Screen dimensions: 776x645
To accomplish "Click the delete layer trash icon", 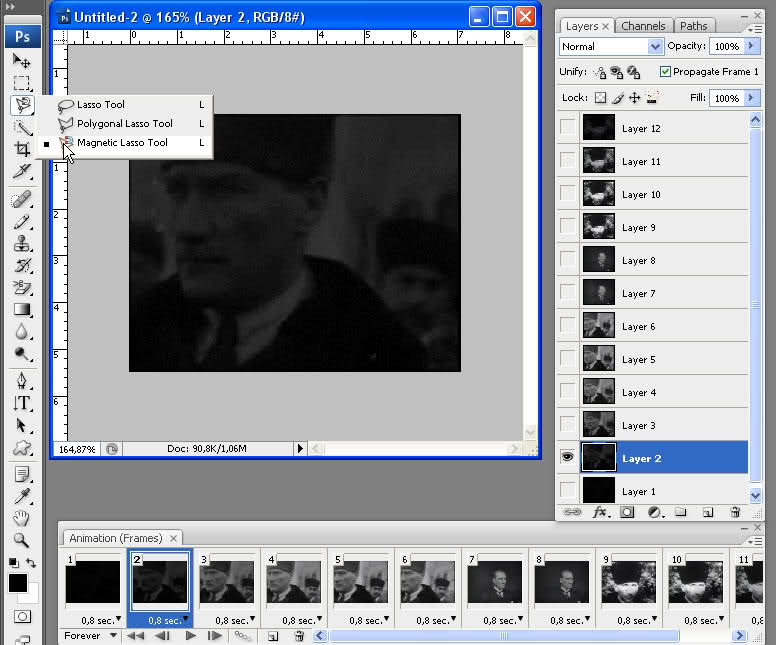I will (x=735, y=512).
